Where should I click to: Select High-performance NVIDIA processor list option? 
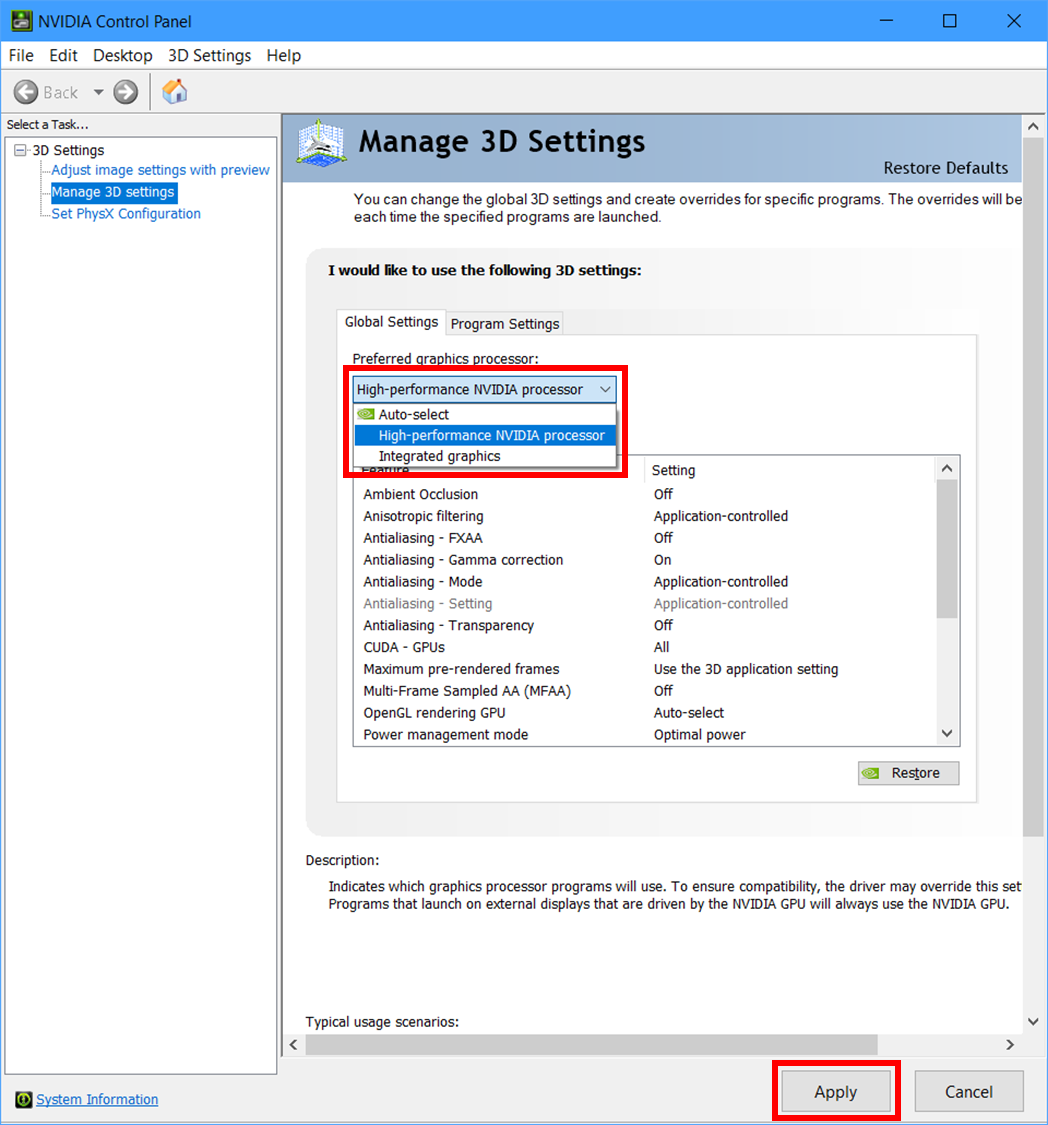click(491, 435)
